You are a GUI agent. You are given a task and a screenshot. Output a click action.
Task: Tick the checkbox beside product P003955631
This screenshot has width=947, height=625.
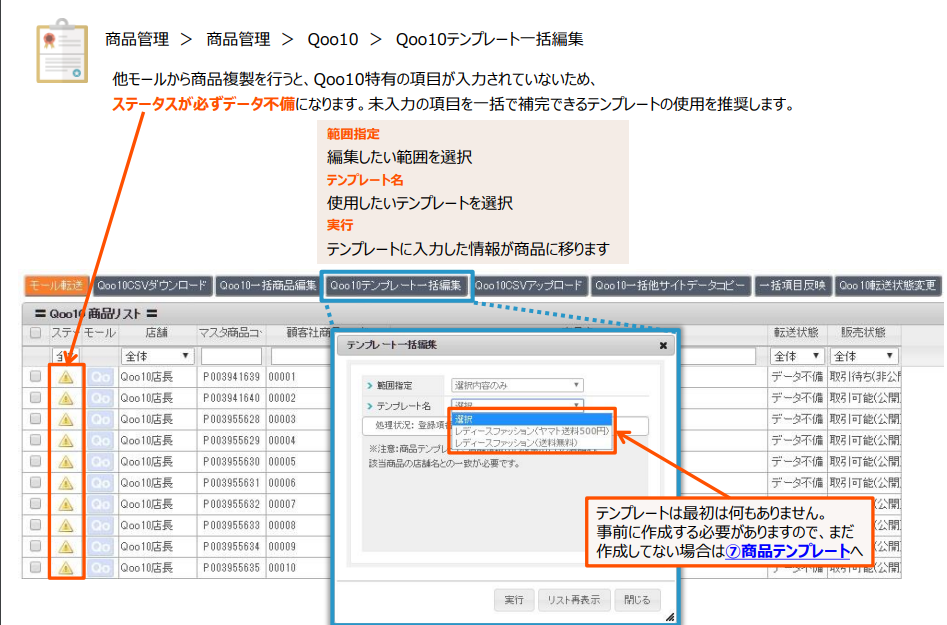[x=36, y=482]
